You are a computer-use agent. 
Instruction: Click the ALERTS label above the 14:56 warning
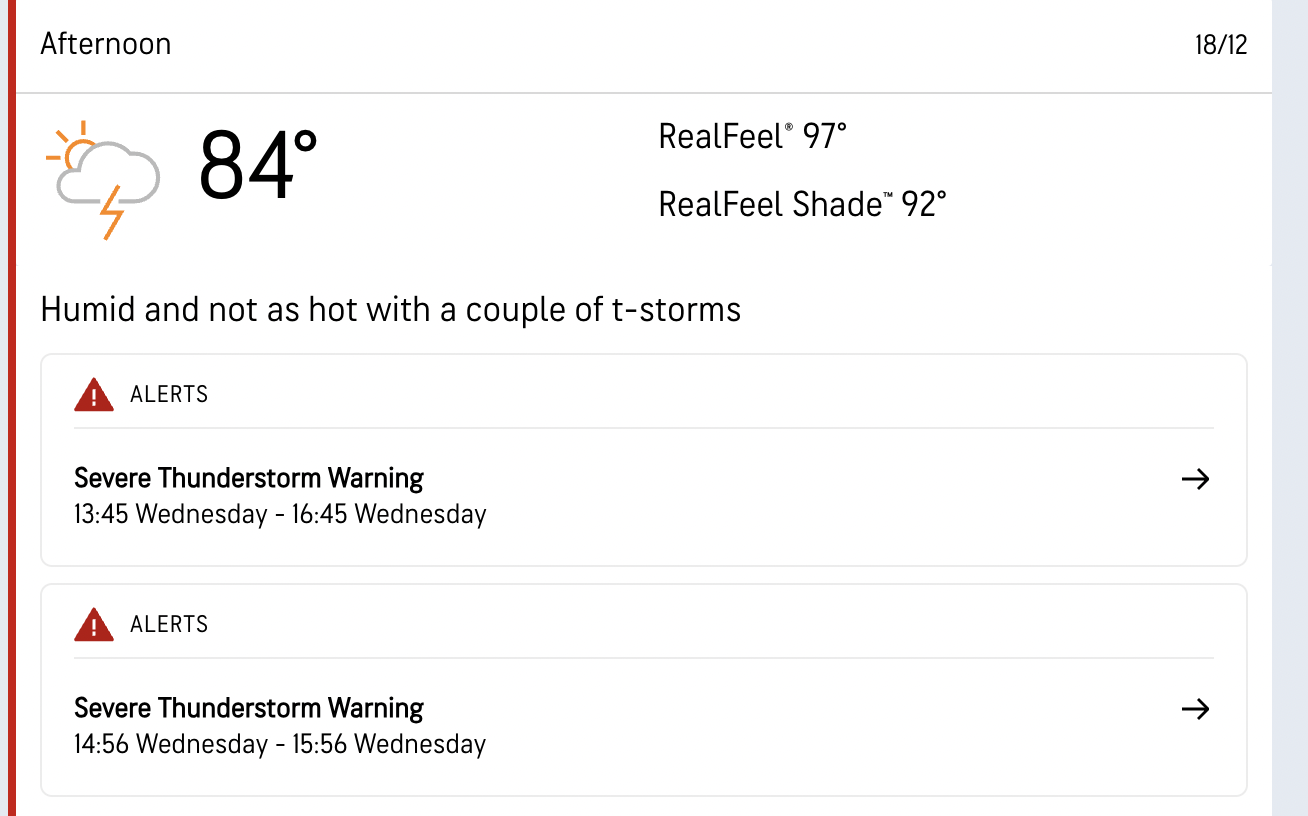click(x=169, y=624)
